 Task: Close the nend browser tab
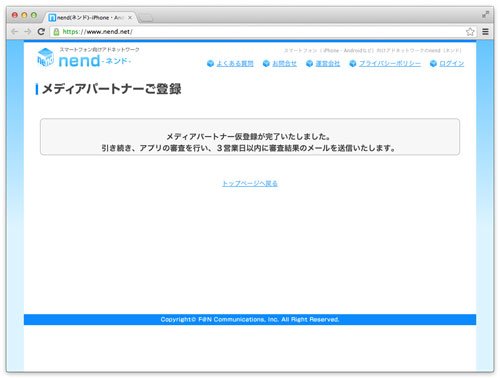(x=130, y=18)
